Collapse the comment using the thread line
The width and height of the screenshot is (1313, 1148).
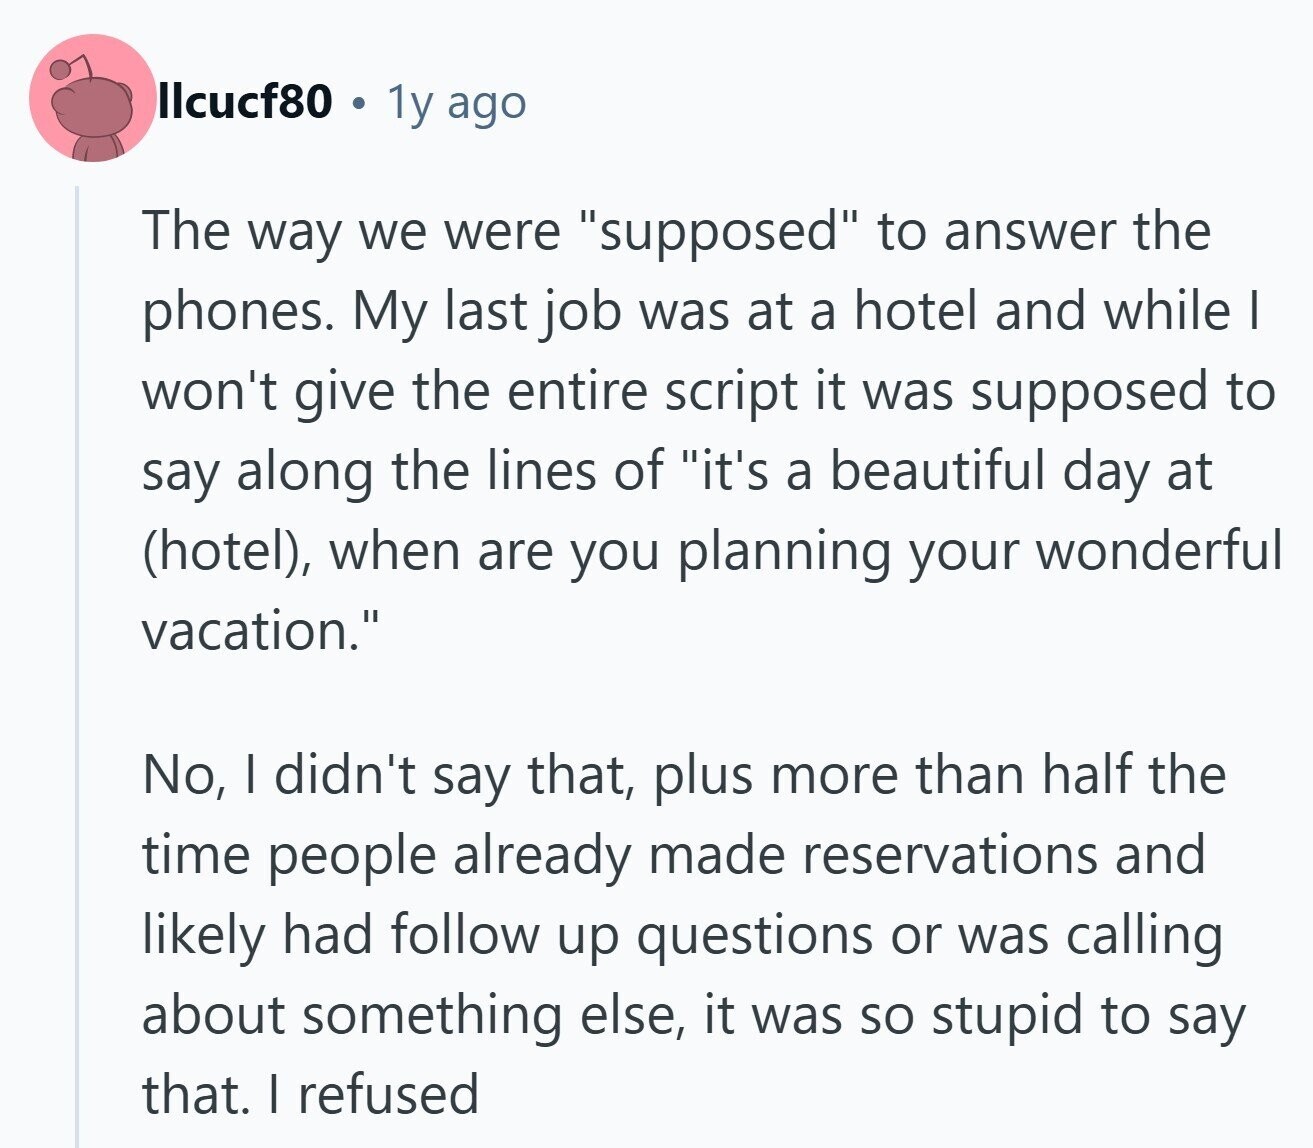(x=77, y=660)
